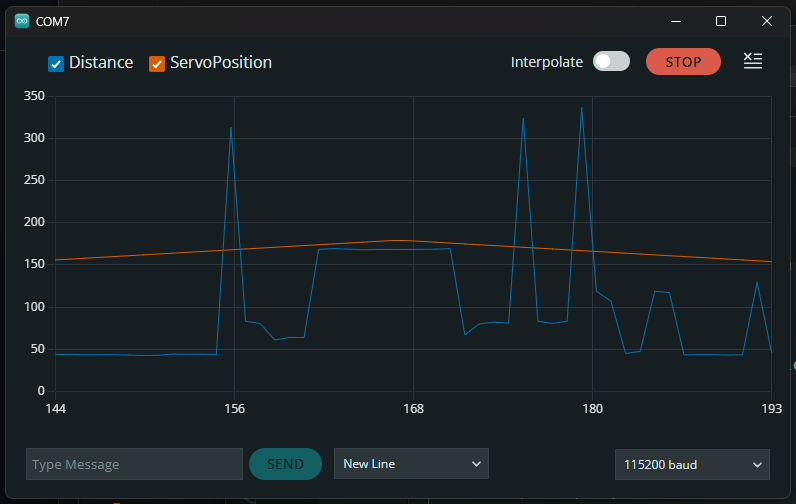Click the 156 x-axis label

(235, 409)
